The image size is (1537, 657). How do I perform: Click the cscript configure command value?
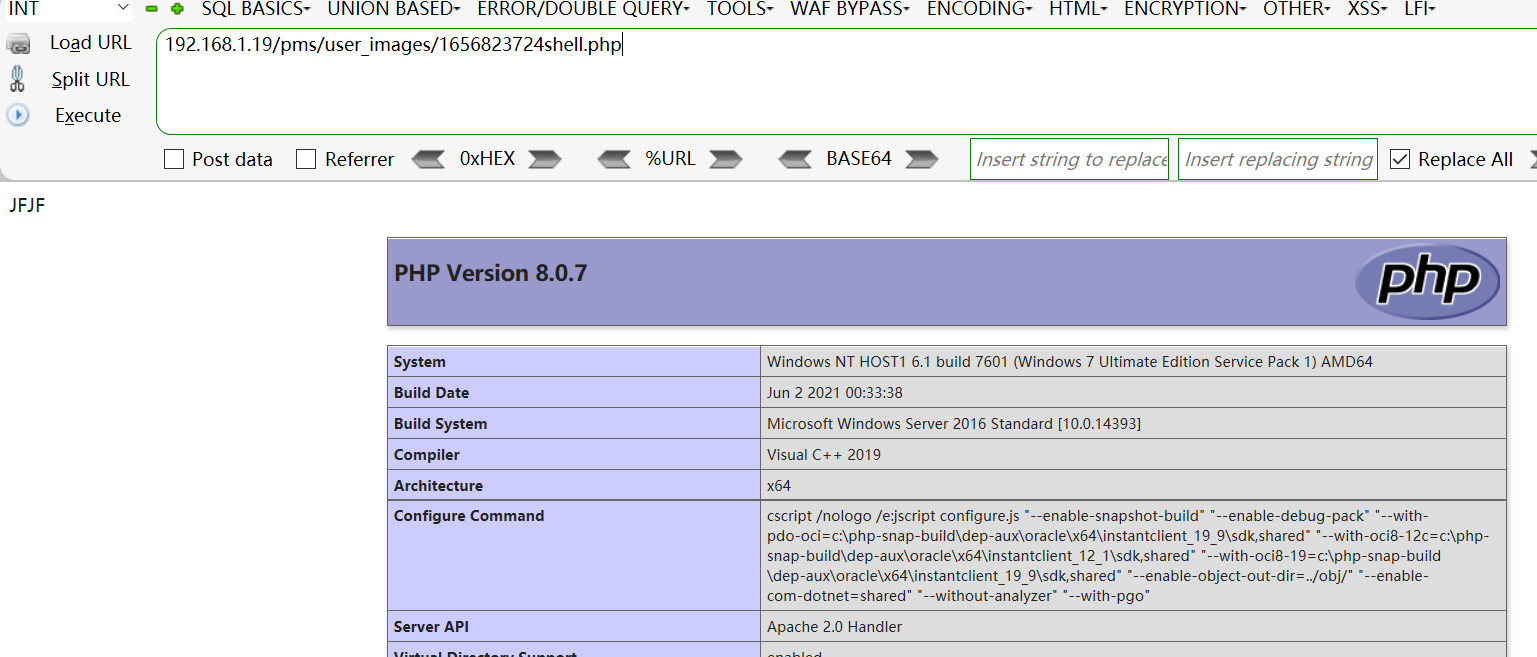(x=1128, y=556)
